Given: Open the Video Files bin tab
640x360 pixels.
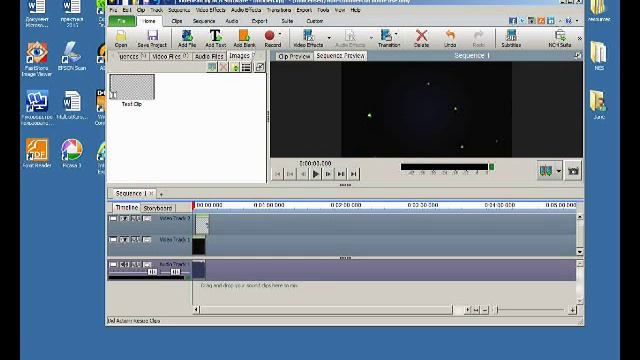Looking at the screenshot, I should coord(170,56).
